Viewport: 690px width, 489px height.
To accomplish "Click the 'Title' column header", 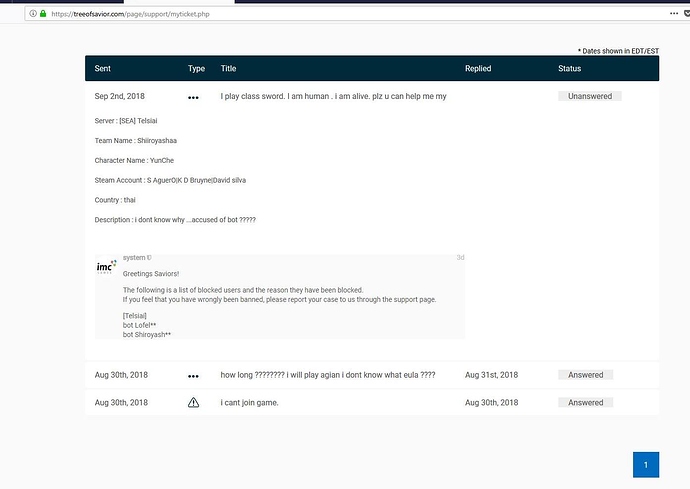I will pyautogui.click(x=228, y=68).
